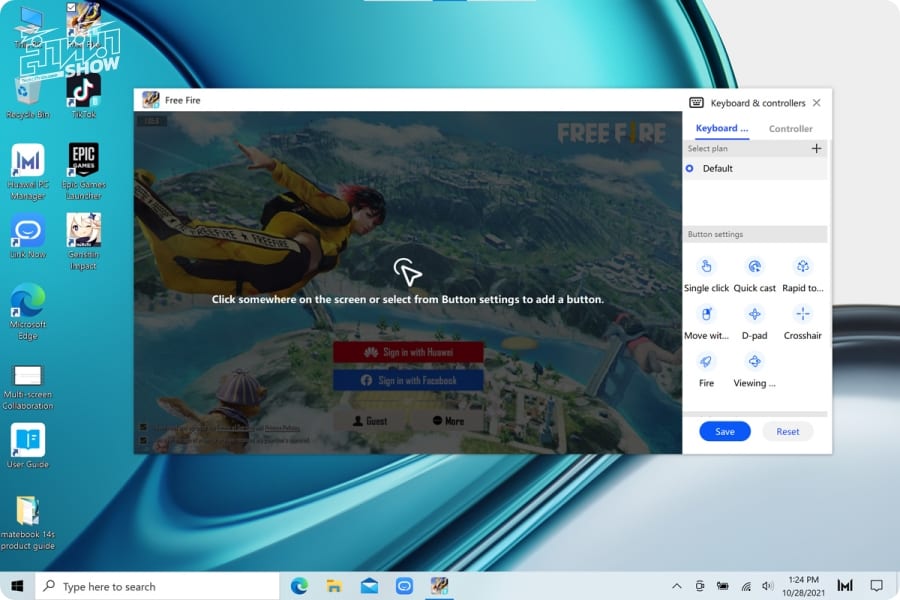Tick the second agreement checkbox in game
The height and width of the screenshot is (600, 900).
(x=143, y=440)
